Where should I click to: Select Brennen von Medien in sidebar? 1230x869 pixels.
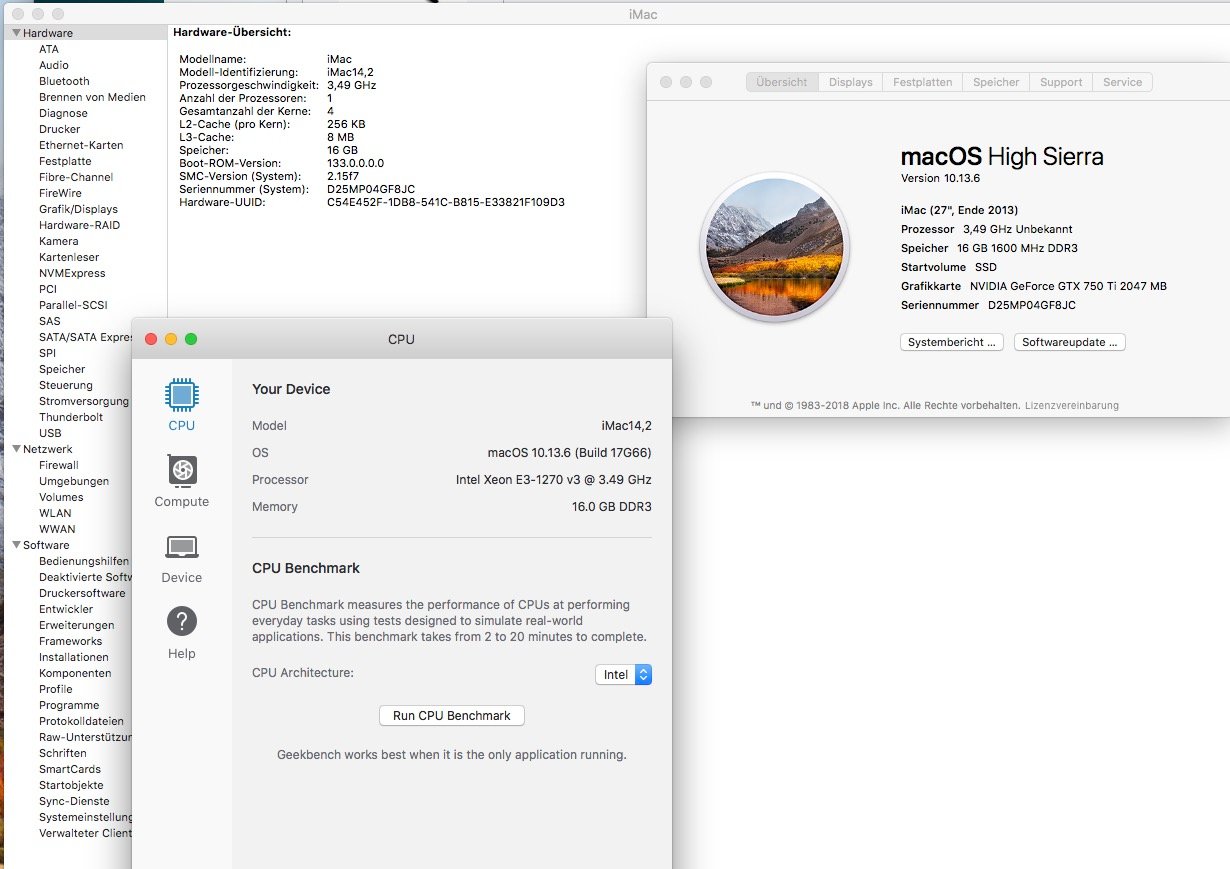coord(92,97)
